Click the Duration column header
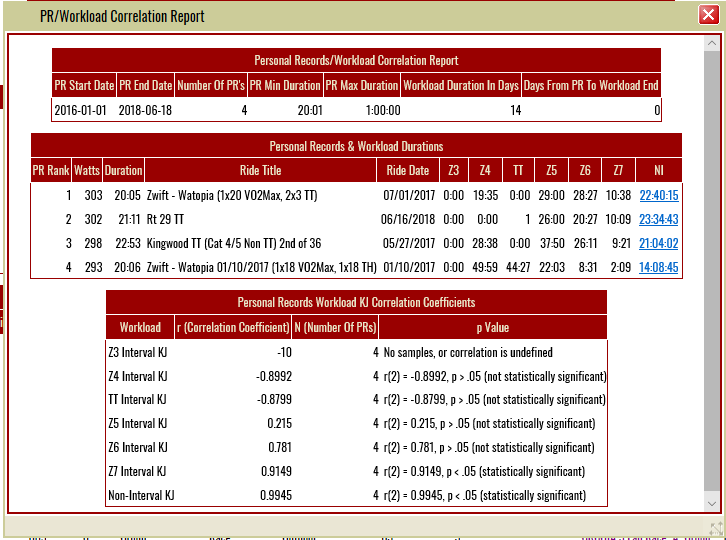The height and width of the screenshot is (540, 726). tap(123, 170)
